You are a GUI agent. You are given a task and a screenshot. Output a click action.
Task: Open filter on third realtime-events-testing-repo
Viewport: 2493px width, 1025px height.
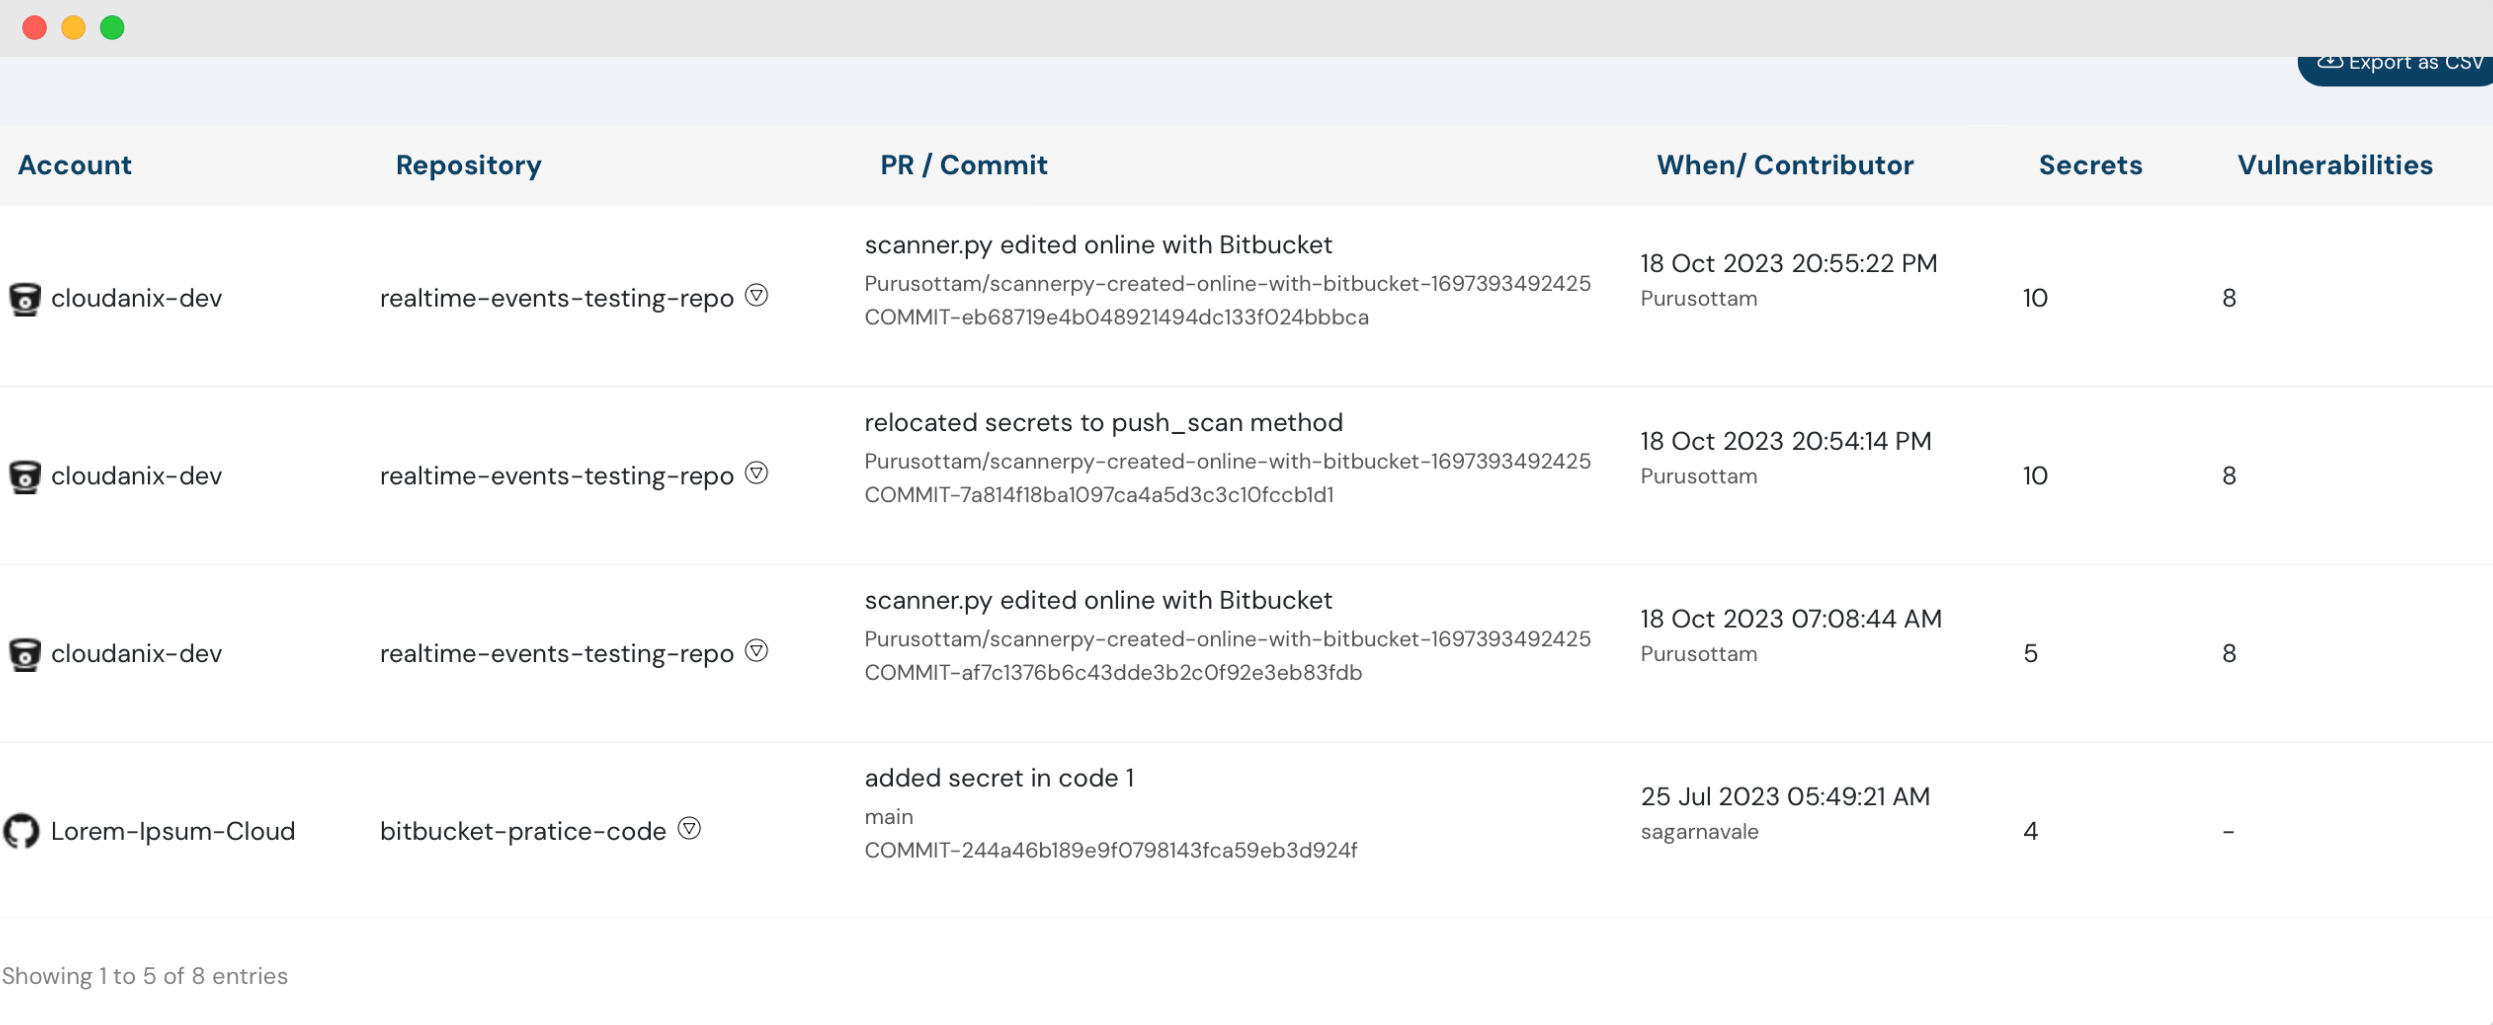click(757, 650)
